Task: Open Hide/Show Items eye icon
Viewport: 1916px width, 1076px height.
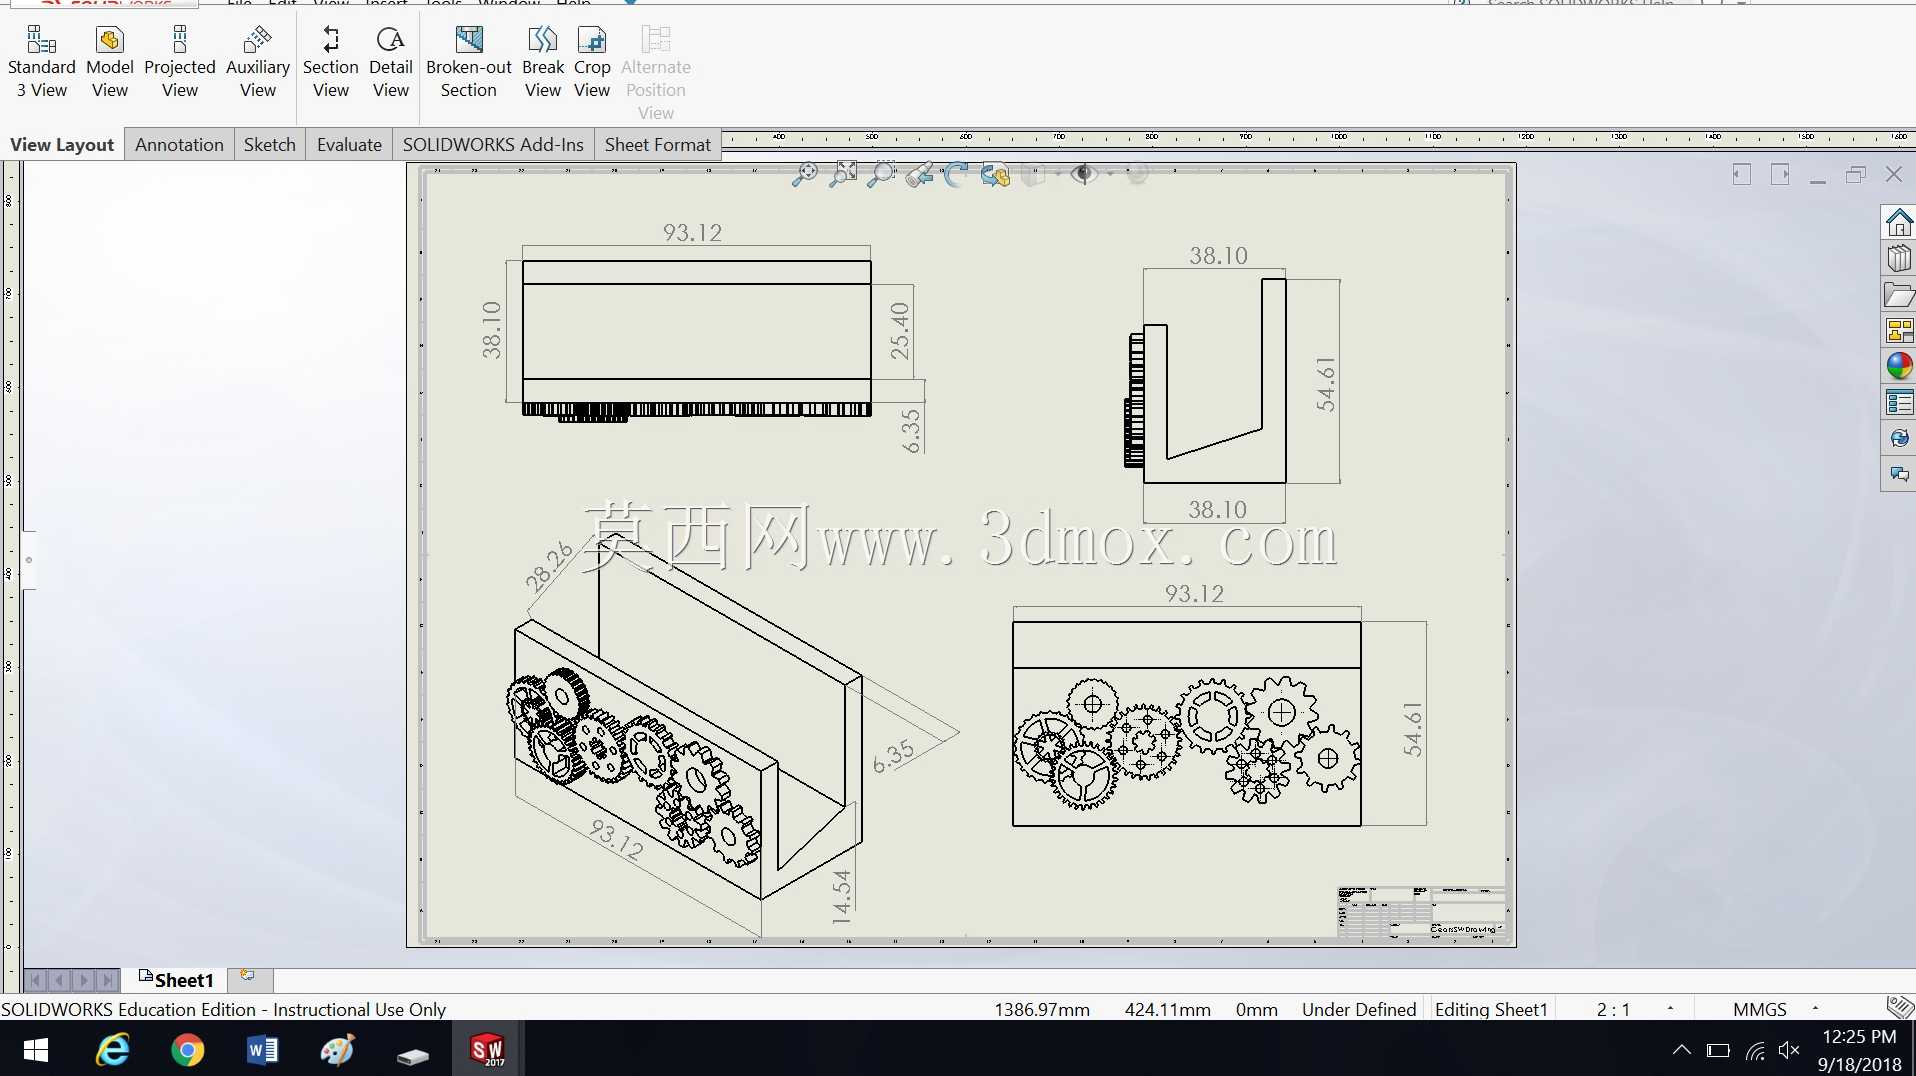Action: 1084,174
